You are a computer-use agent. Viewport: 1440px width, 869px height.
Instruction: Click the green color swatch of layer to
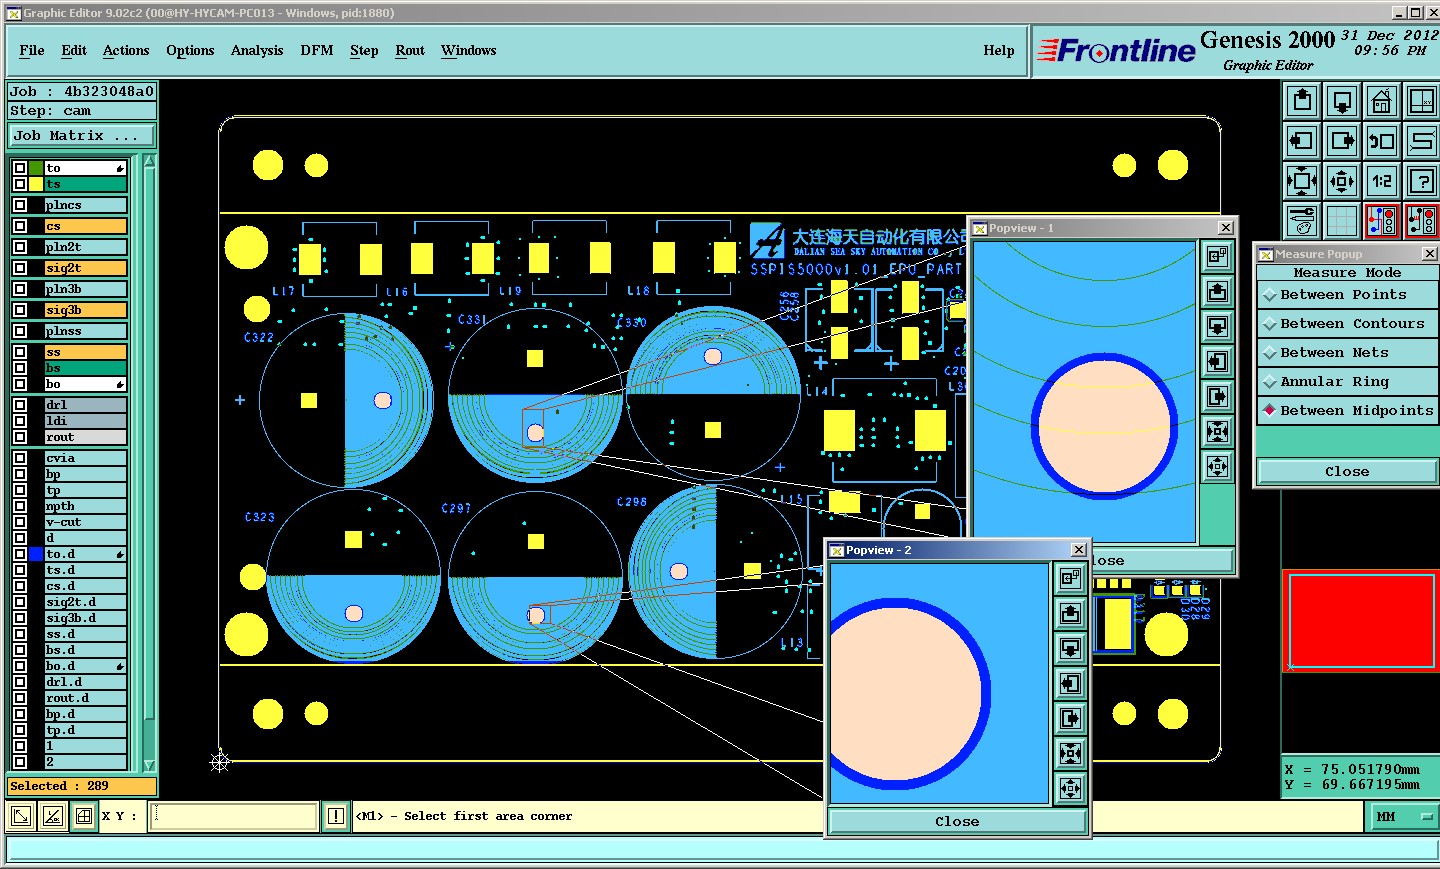point(36,168)
